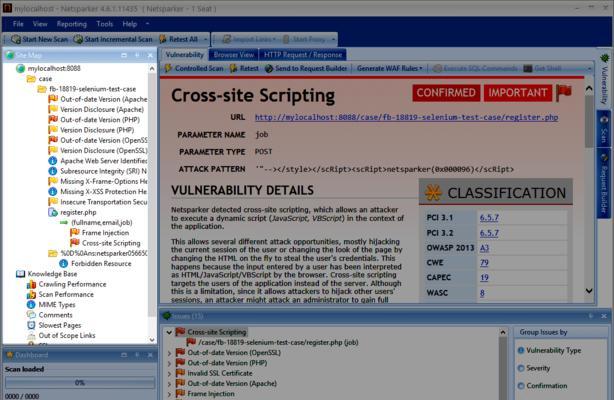Expand the Out-of-date Version (PHP) issue group
The image size is (614, 400).
tap(169, 363)
